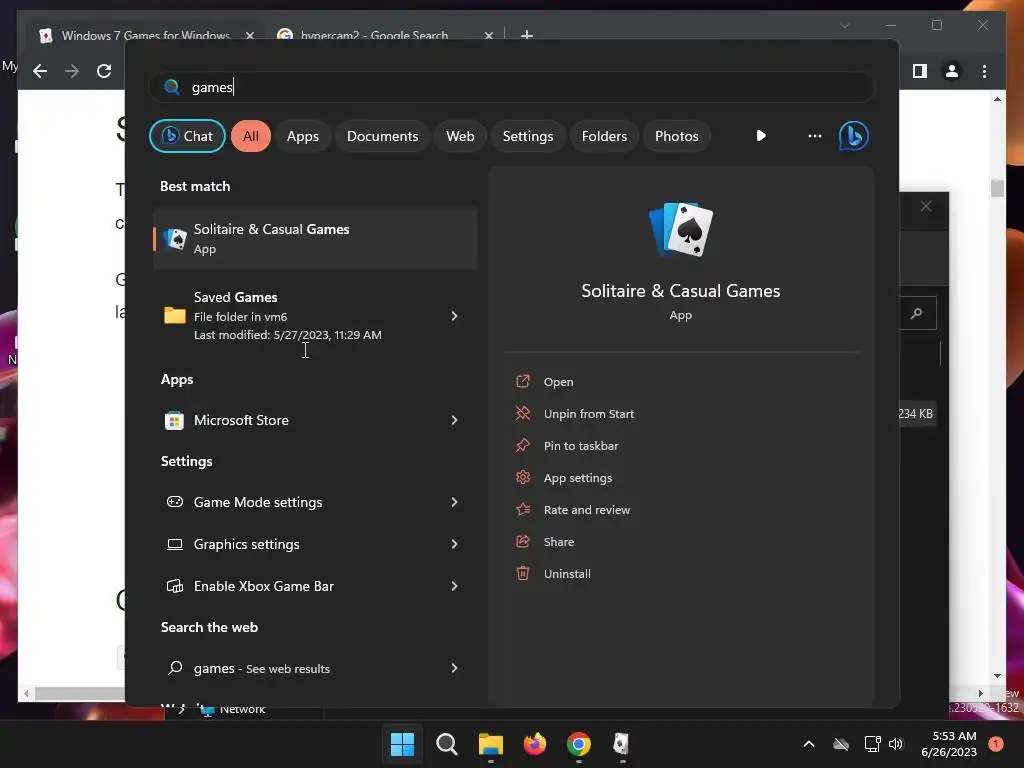Screen dimensions: 1024x768
Task: Open 'games - See web results'
Action: tap(296, 668)
